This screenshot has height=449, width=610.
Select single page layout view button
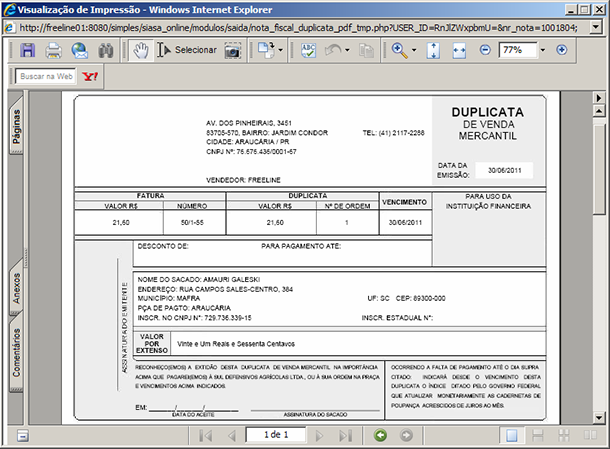pyautogui.click(x=511, y=435)
